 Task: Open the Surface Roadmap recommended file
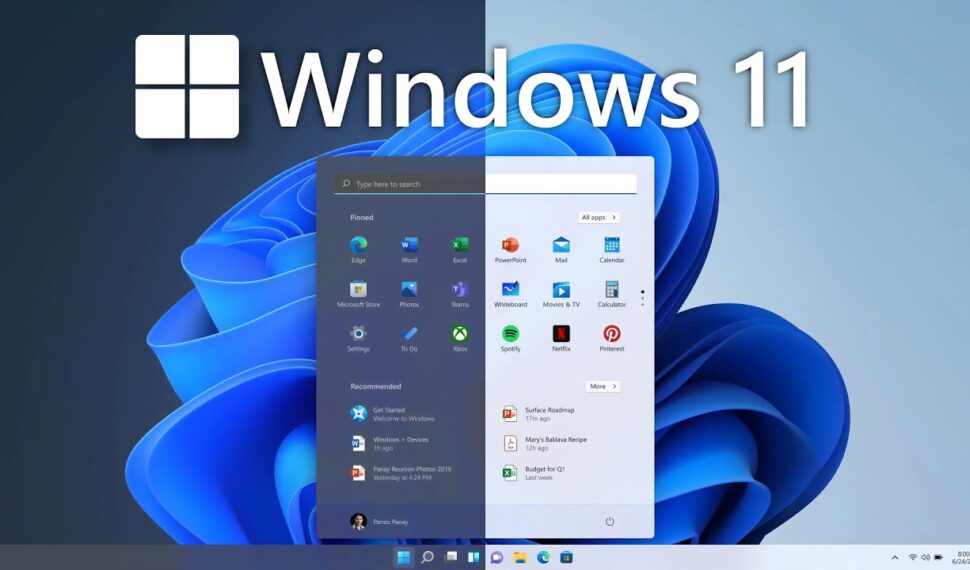coord(548,413)
